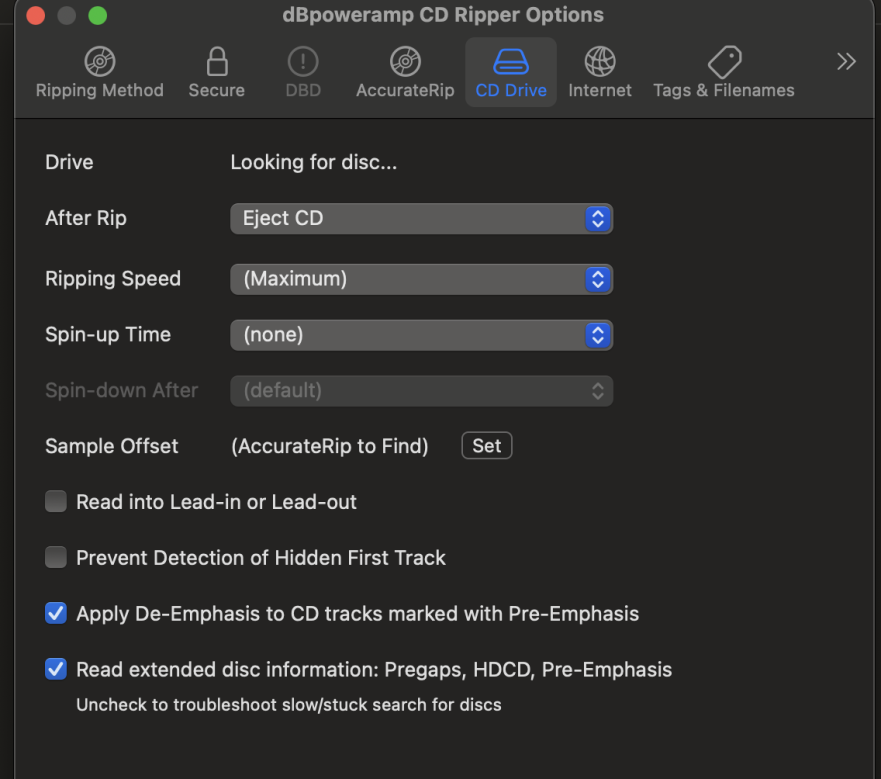
Task: Open the Spin-down After default dropdown
Action: click(421, 391)
